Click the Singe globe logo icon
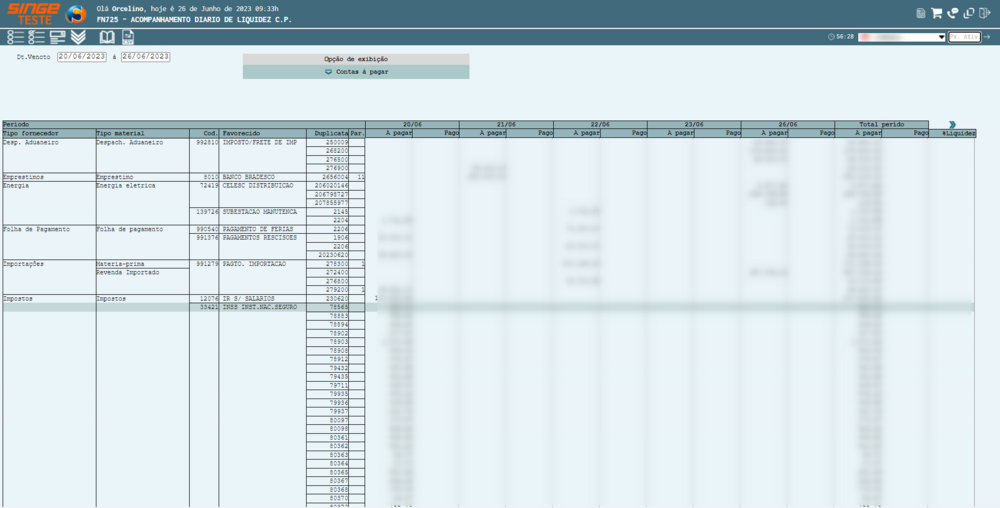Viewport: 1000px width, 508px height. 76,14
